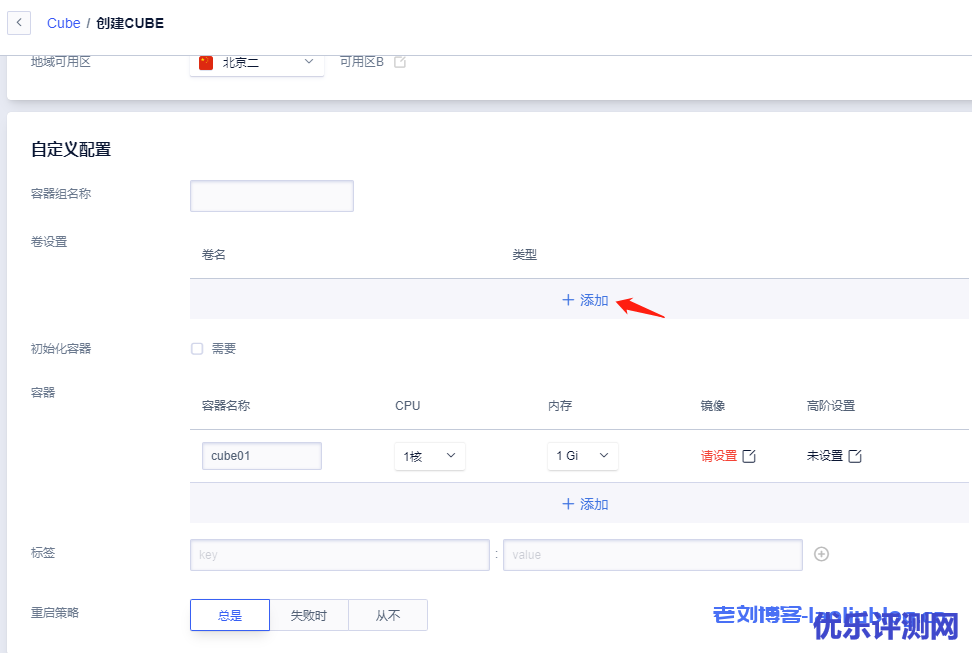This screenshot has width=972, height=653.
Task: Select the 总是 restart policy
Action: click(230, 615)
